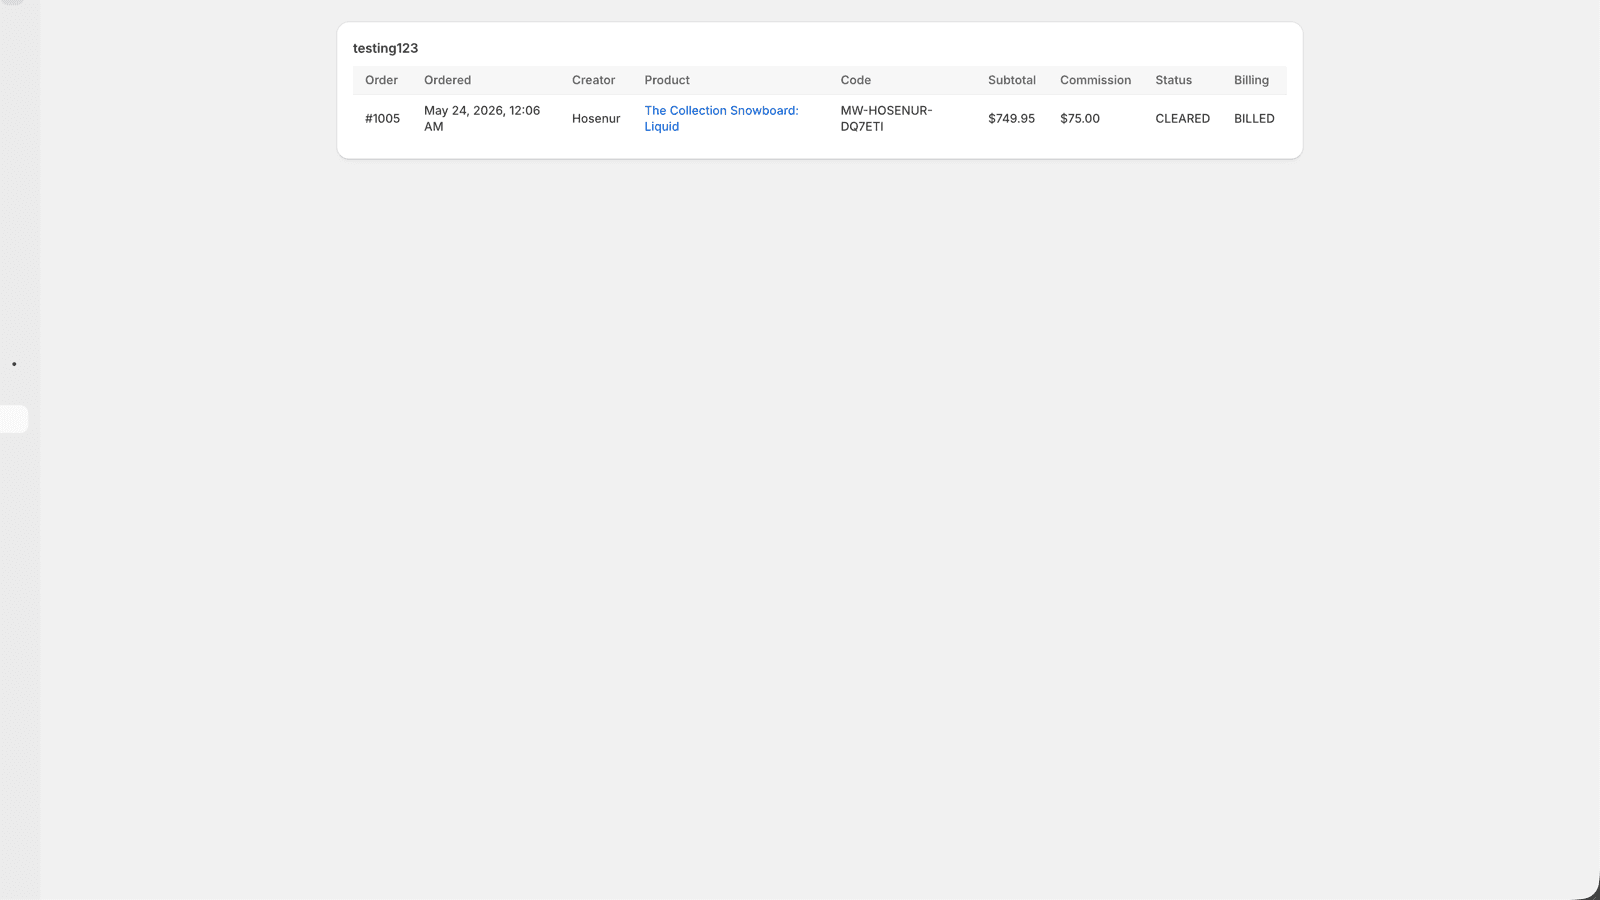Click the Product column header
The height and width of the screenshot is (900, 1600).
coord(667,80)
